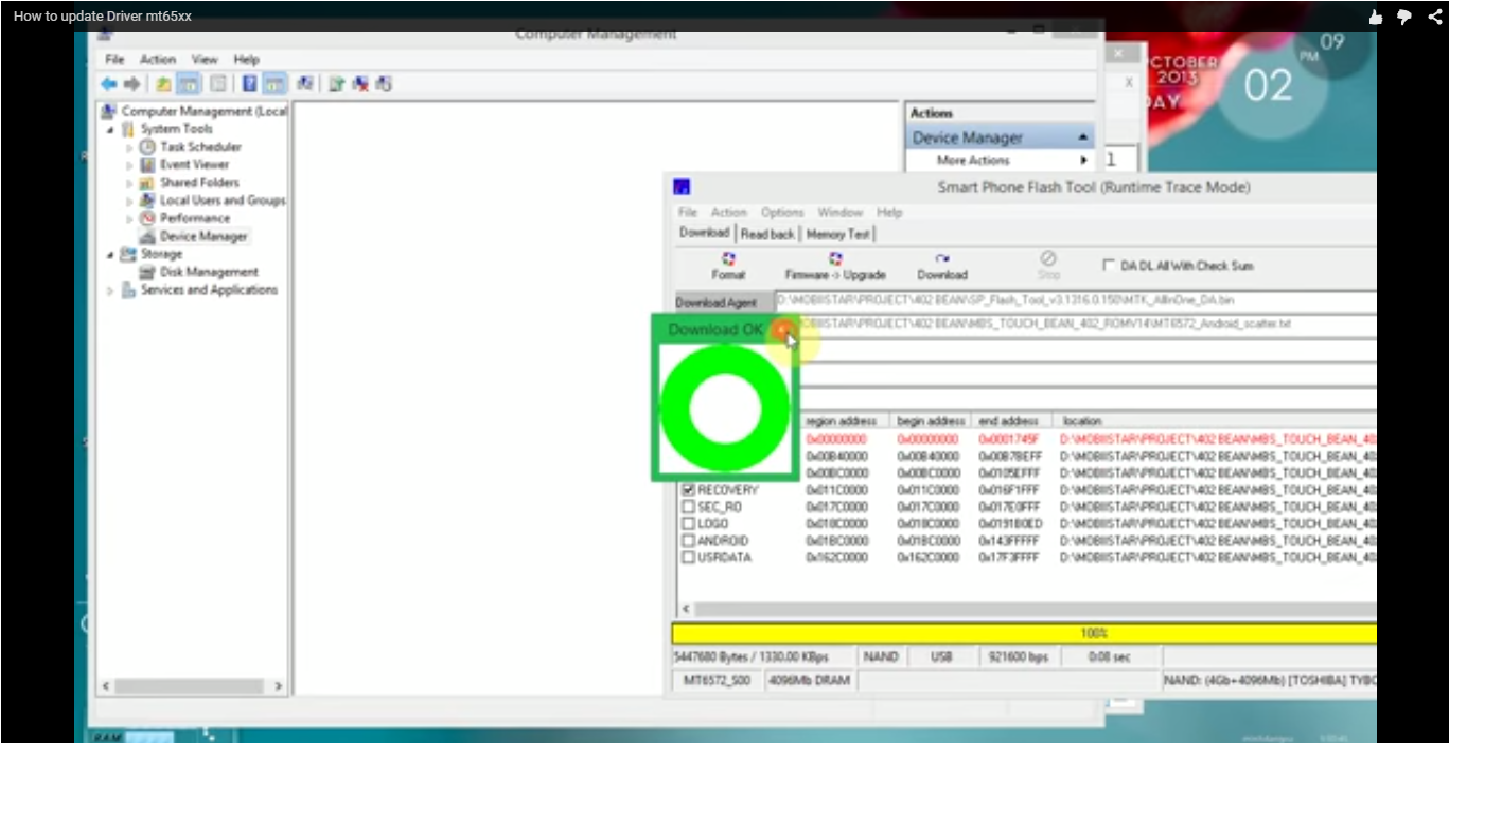Click the Scan for hardware changes icon
The height and width of the screenshot is (818, 1492).
[x=305, y=84]
